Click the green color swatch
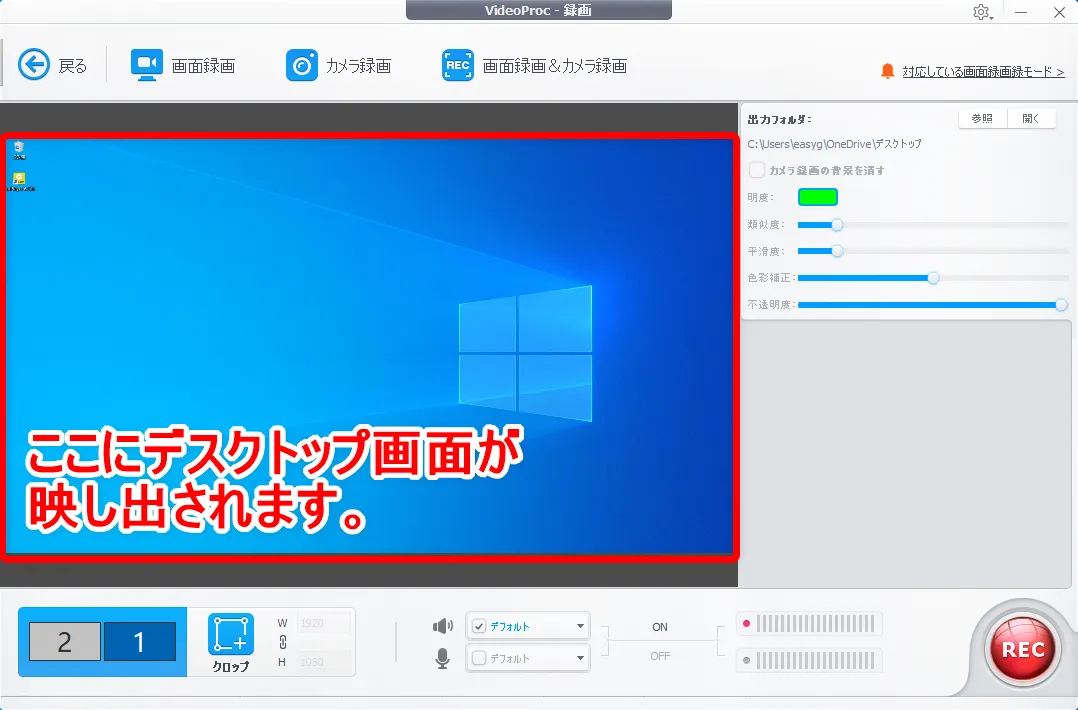The image size is (1078, 710). pos(817,197)
